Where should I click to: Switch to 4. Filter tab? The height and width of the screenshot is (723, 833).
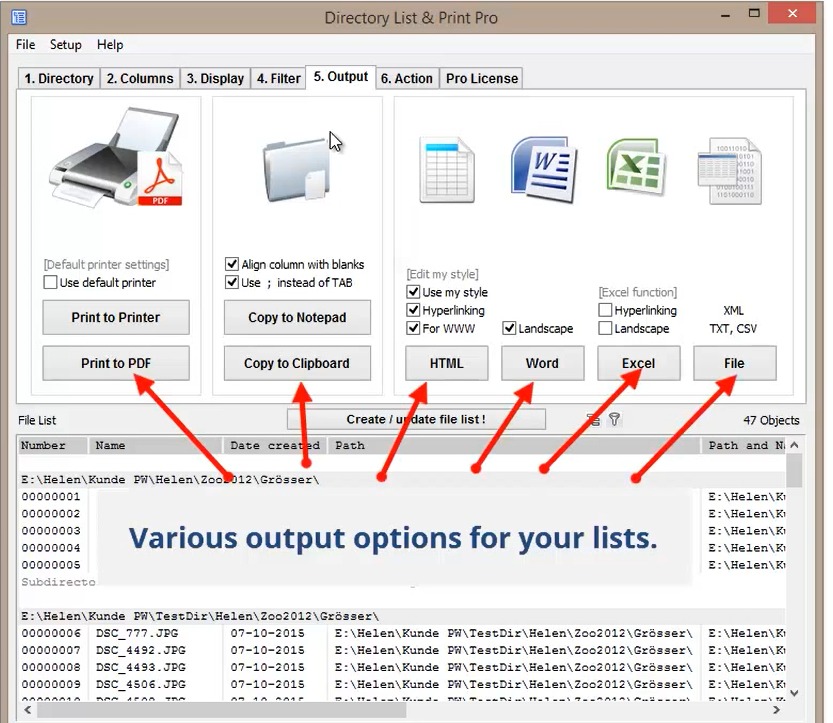[x=278, y=79]
